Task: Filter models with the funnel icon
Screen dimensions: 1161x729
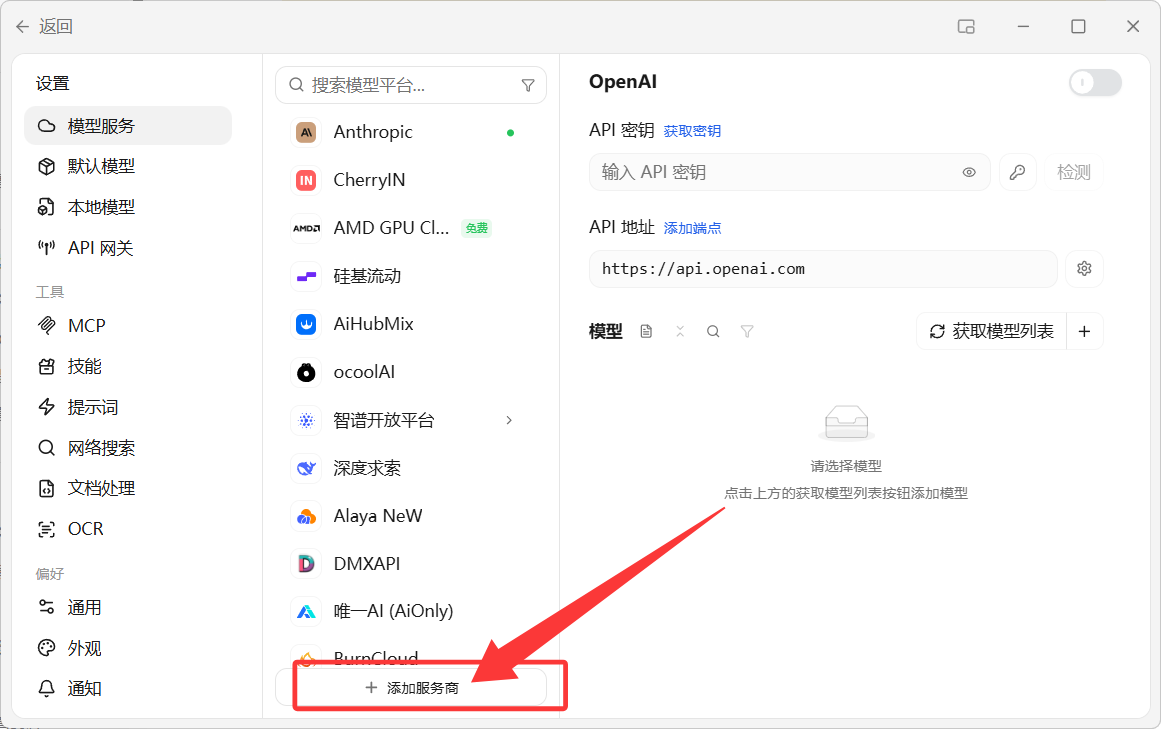Action: click(747, 332)
